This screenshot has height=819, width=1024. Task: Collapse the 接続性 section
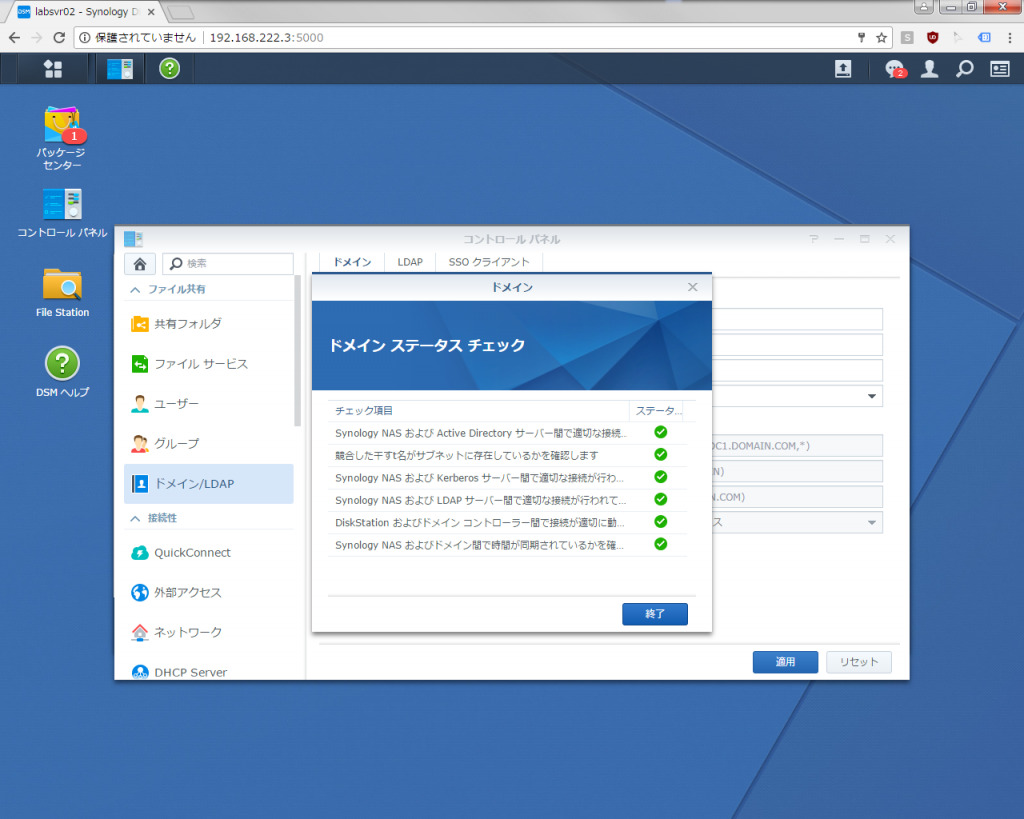tap(135, 518)
